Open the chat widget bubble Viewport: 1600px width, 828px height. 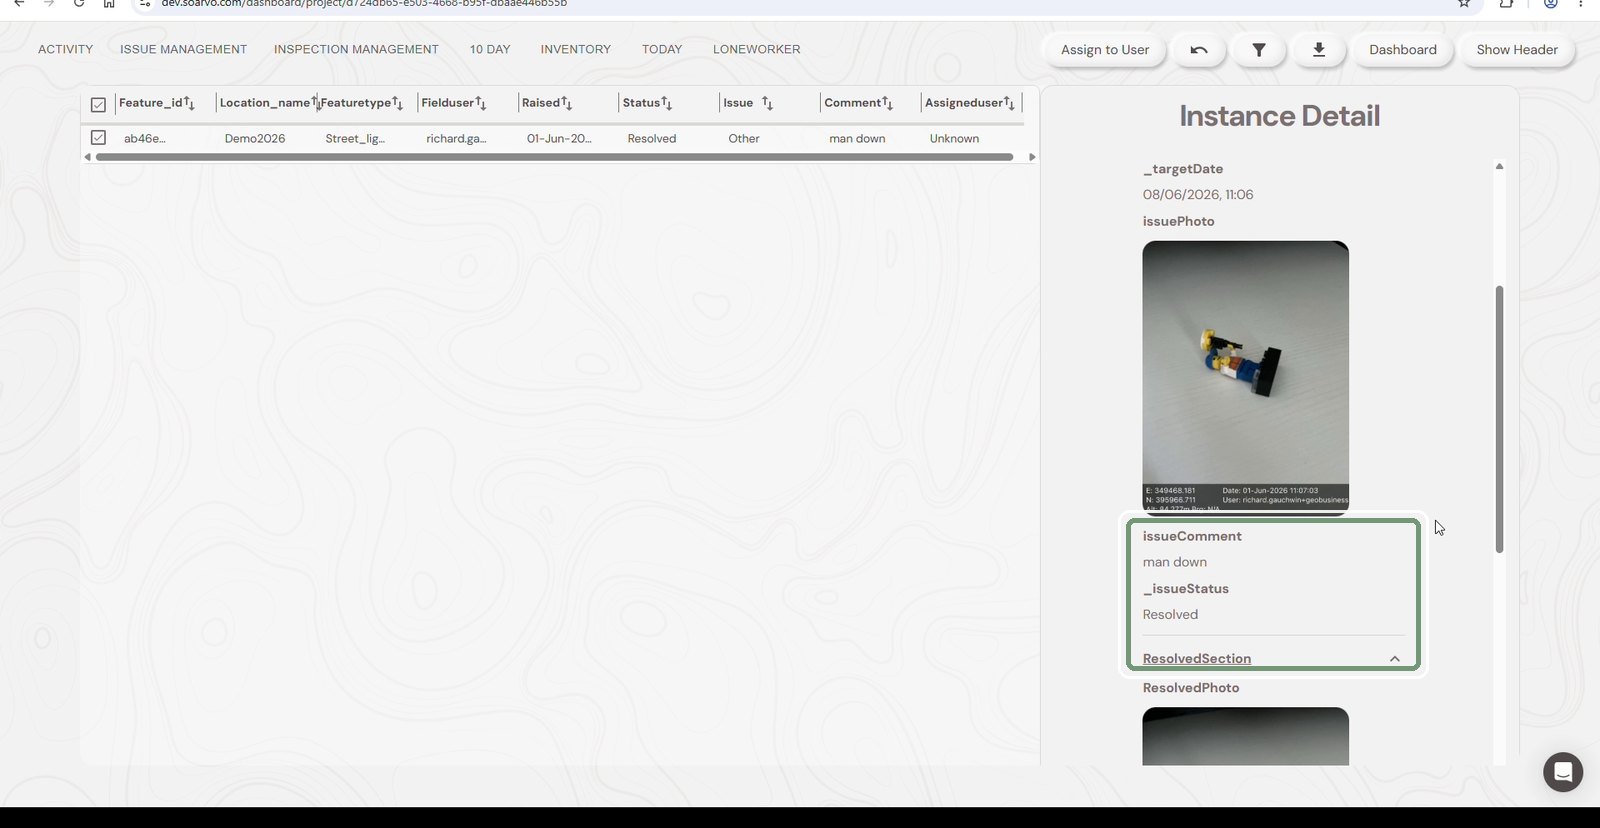[1563, 772]
